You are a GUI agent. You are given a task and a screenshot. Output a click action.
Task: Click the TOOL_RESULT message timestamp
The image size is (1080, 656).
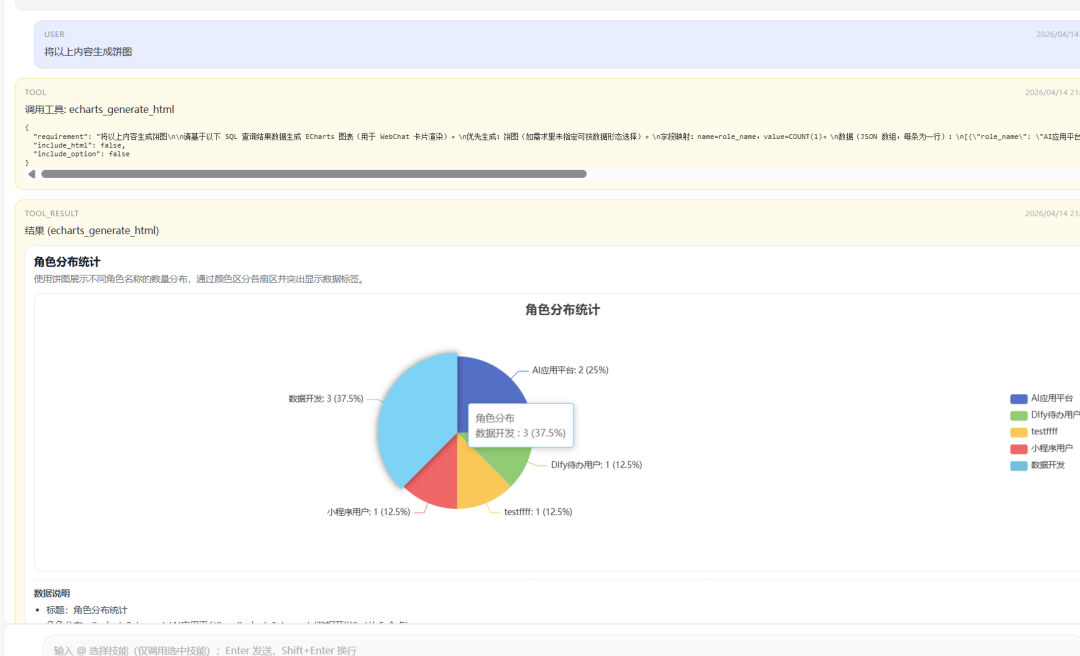click(1052, 214)
